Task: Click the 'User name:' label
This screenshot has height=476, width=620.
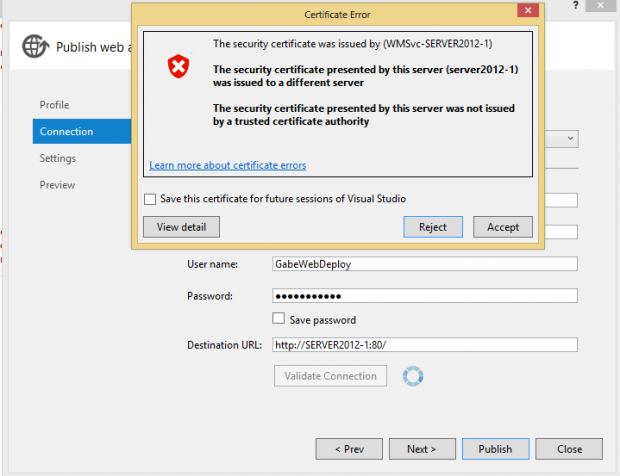Action: click(212, 264)
